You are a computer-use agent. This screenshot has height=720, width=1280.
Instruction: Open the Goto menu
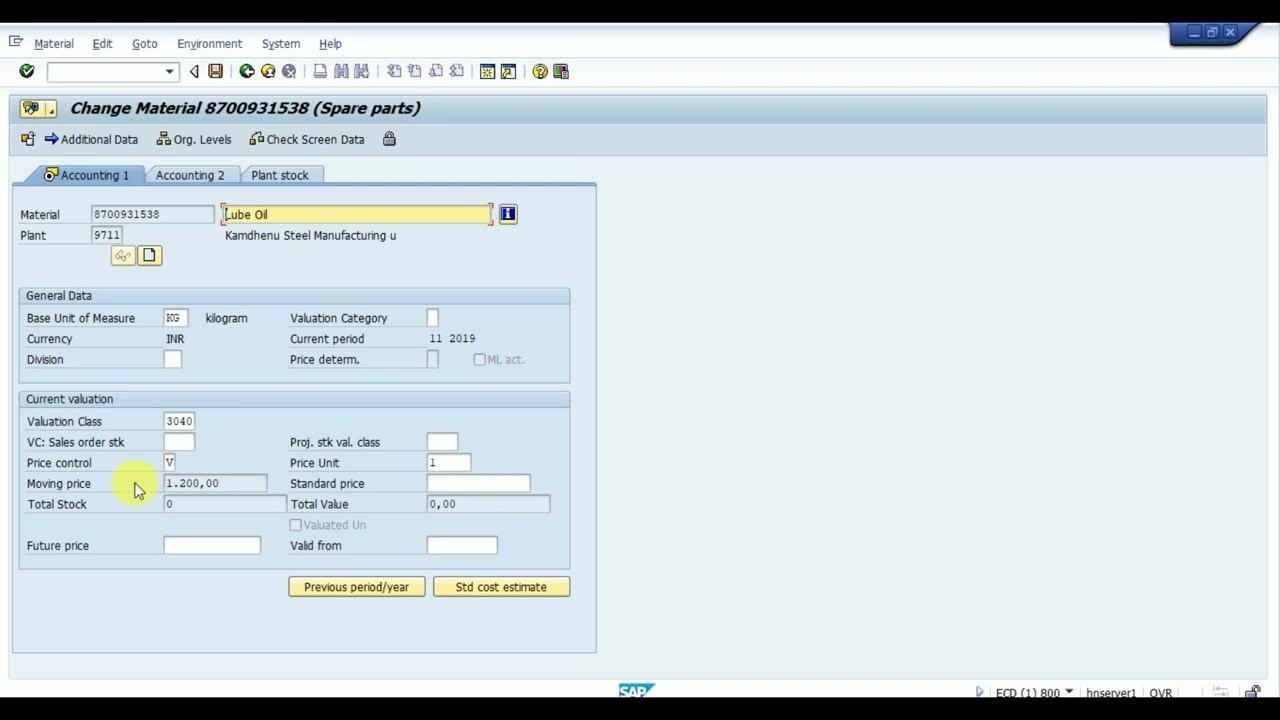point(145,44)
